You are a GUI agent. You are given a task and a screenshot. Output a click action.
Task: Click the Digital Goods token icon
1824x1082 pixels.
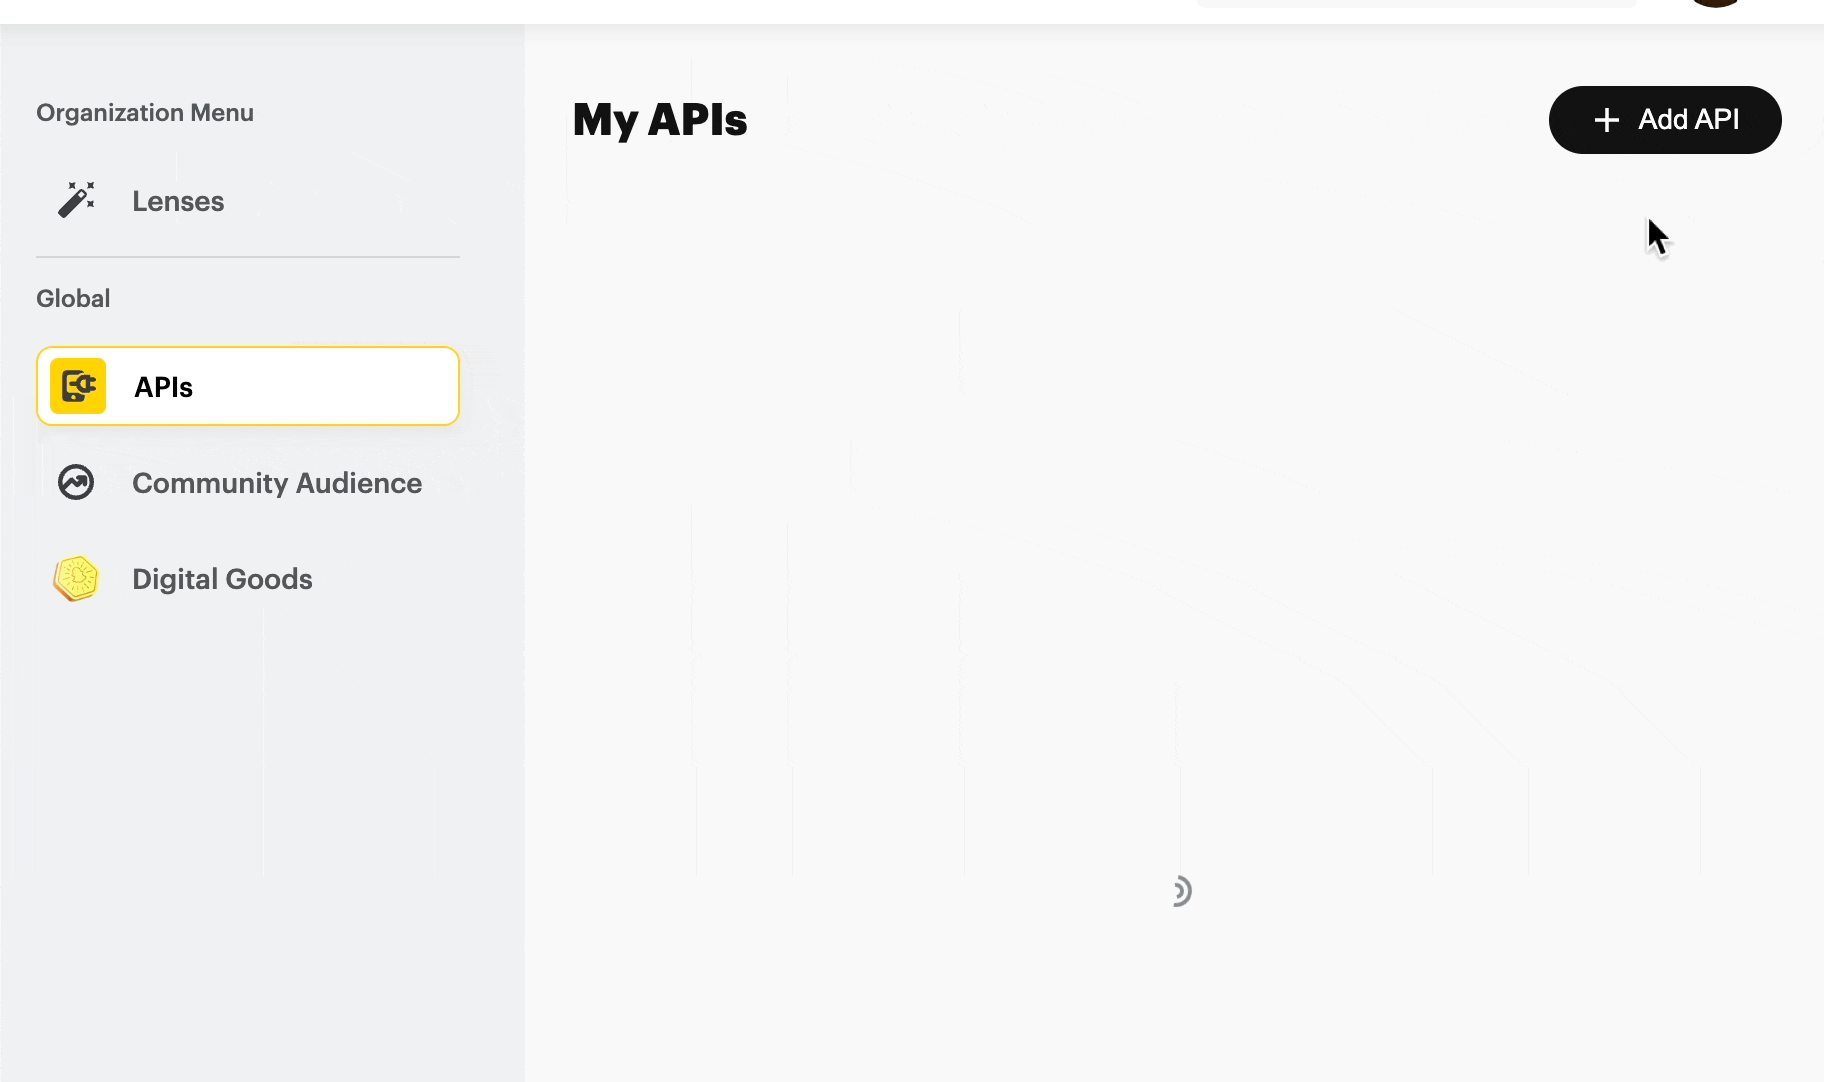[77, 579]
